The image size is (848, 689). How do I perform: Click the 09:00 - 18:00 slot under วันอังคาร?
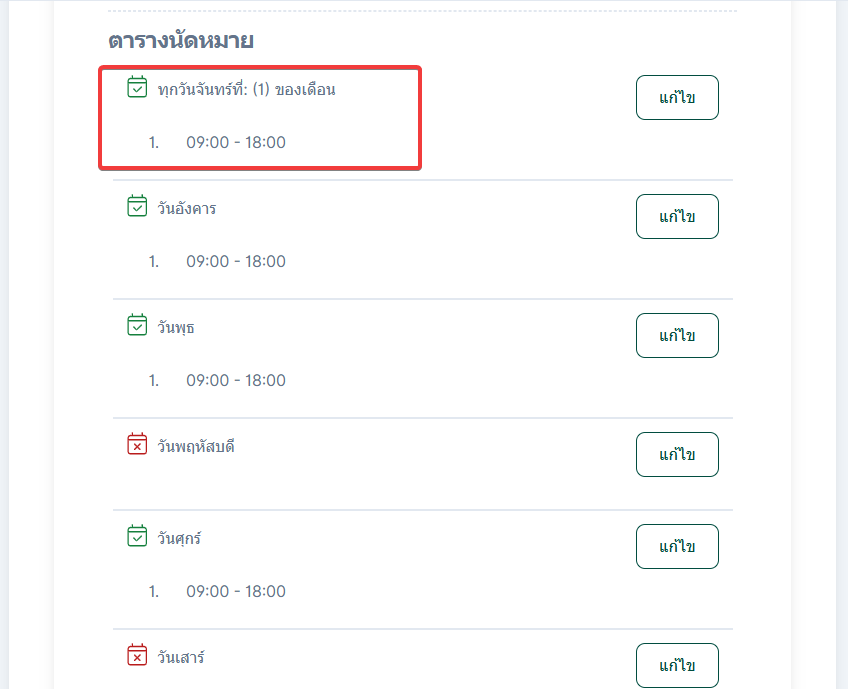(x=235, y=261)
